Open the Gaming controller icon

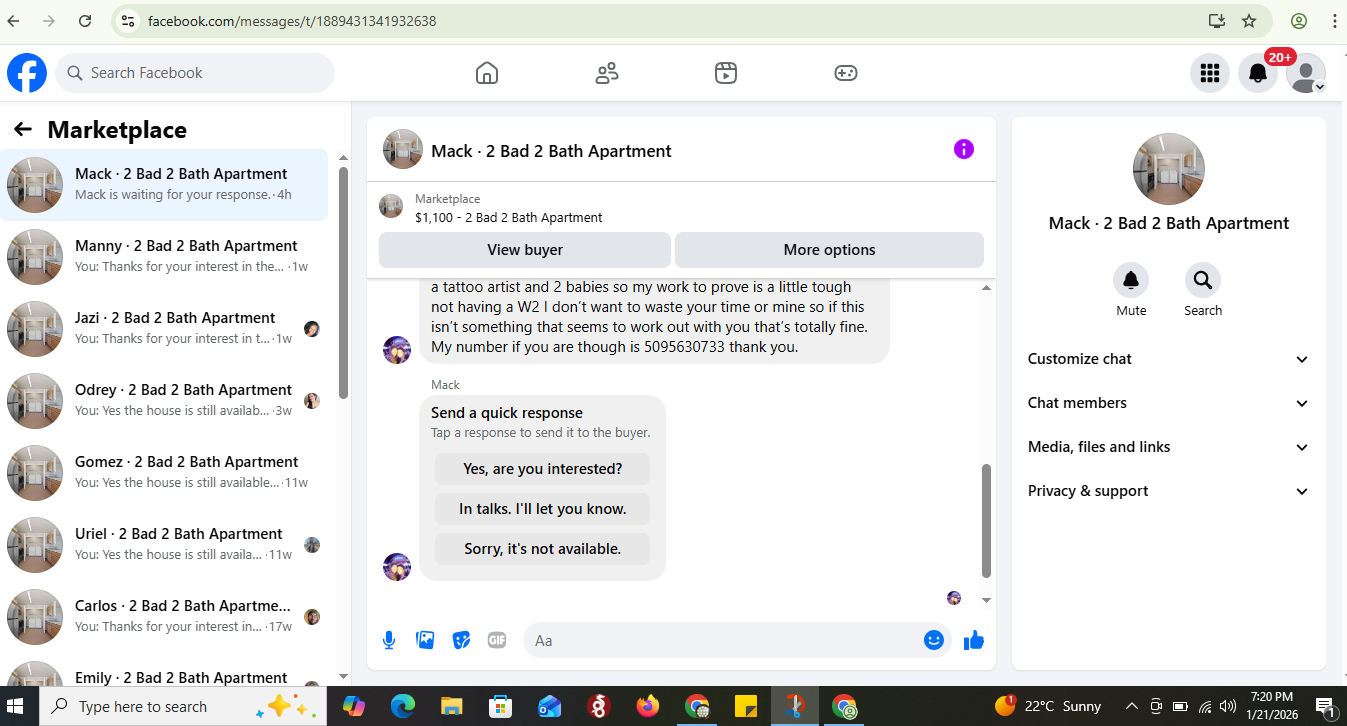tap(846, 73)
